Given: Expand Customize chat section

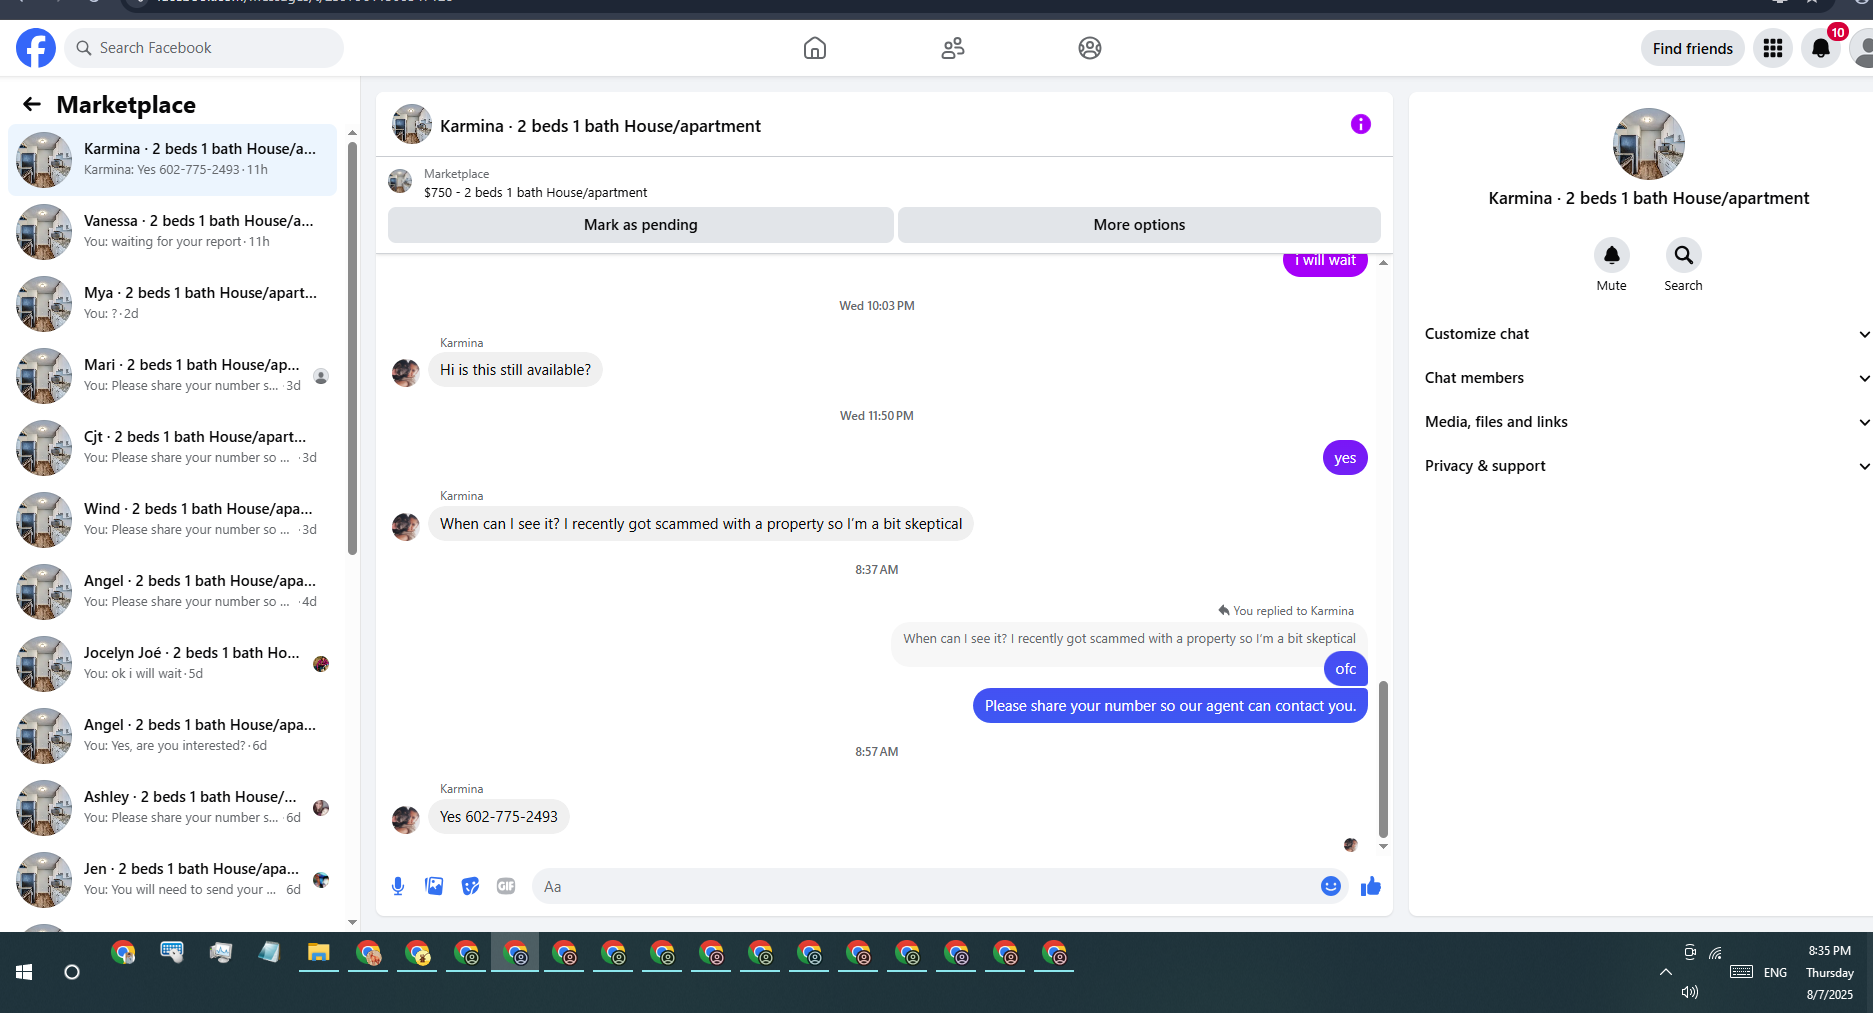Looking at the screenshot, I should pyautogui.click(x=1648, y=334).
